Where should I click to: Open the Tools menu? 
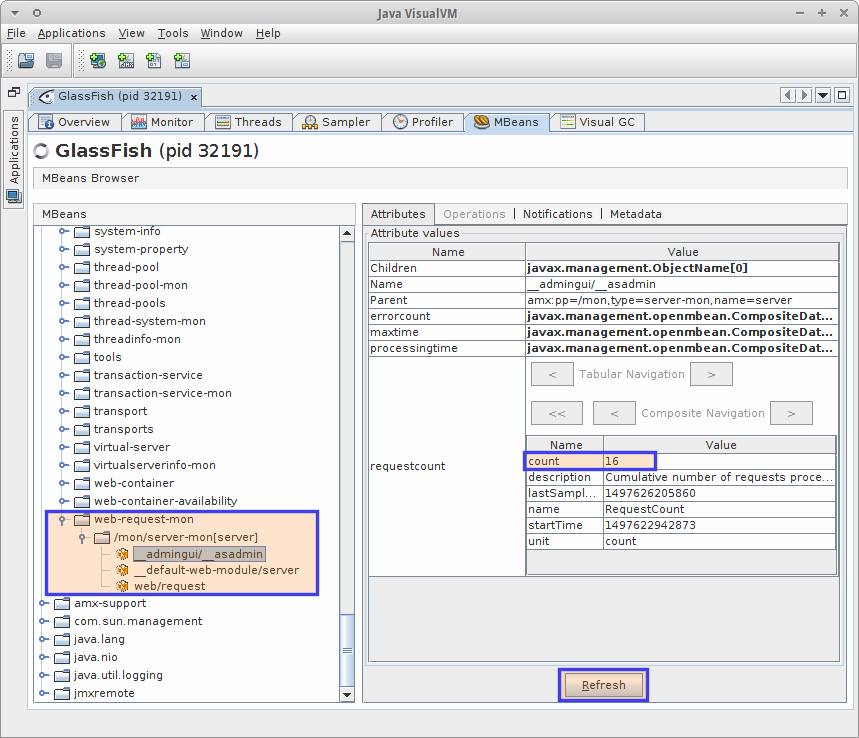pos(173,33)
